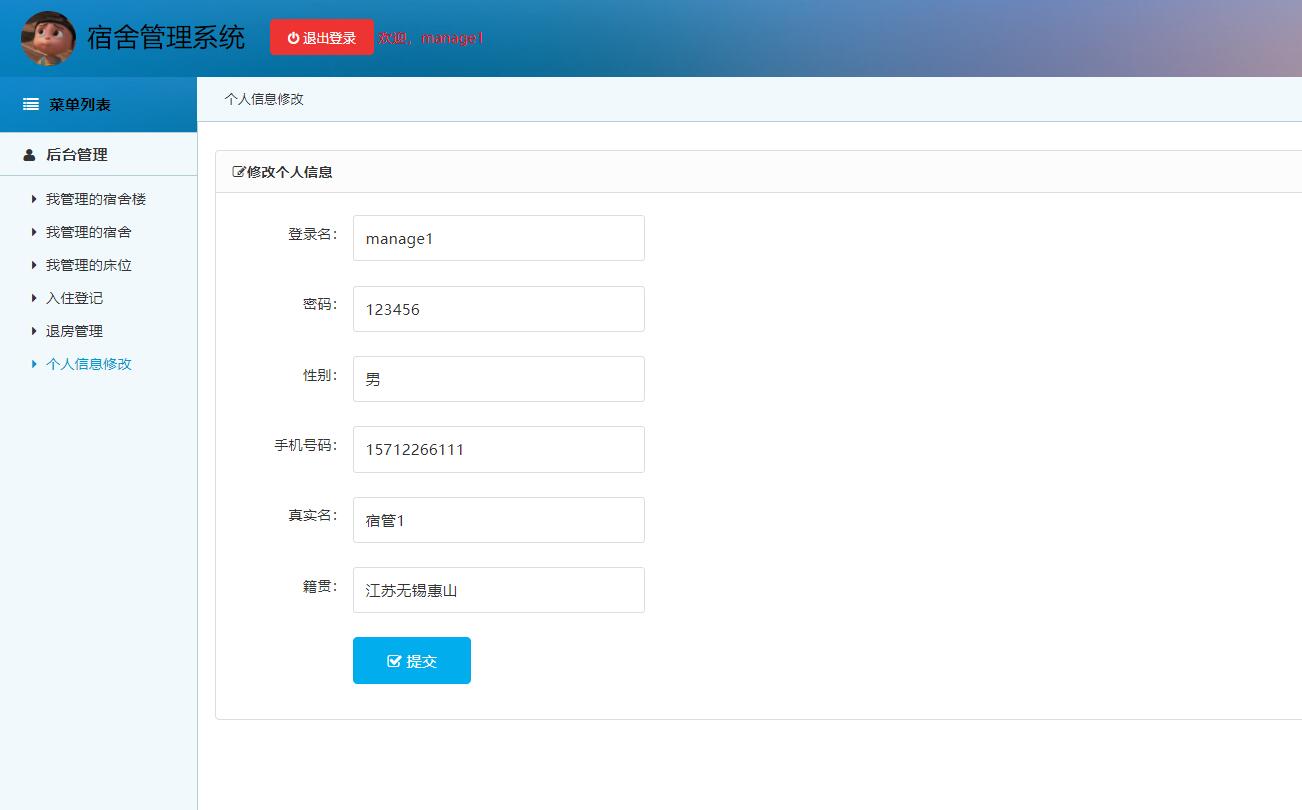Click the 籍贯 field showing 江苏无锡惠山

tap(498, 590)
